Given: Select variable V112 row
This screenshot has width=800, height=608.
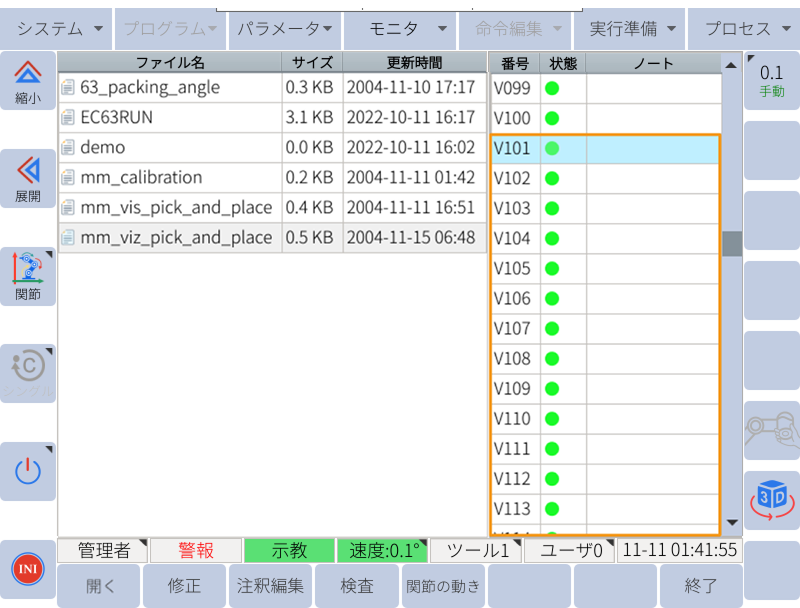Looking at the screenshot, I should click(x=605, y=479).
